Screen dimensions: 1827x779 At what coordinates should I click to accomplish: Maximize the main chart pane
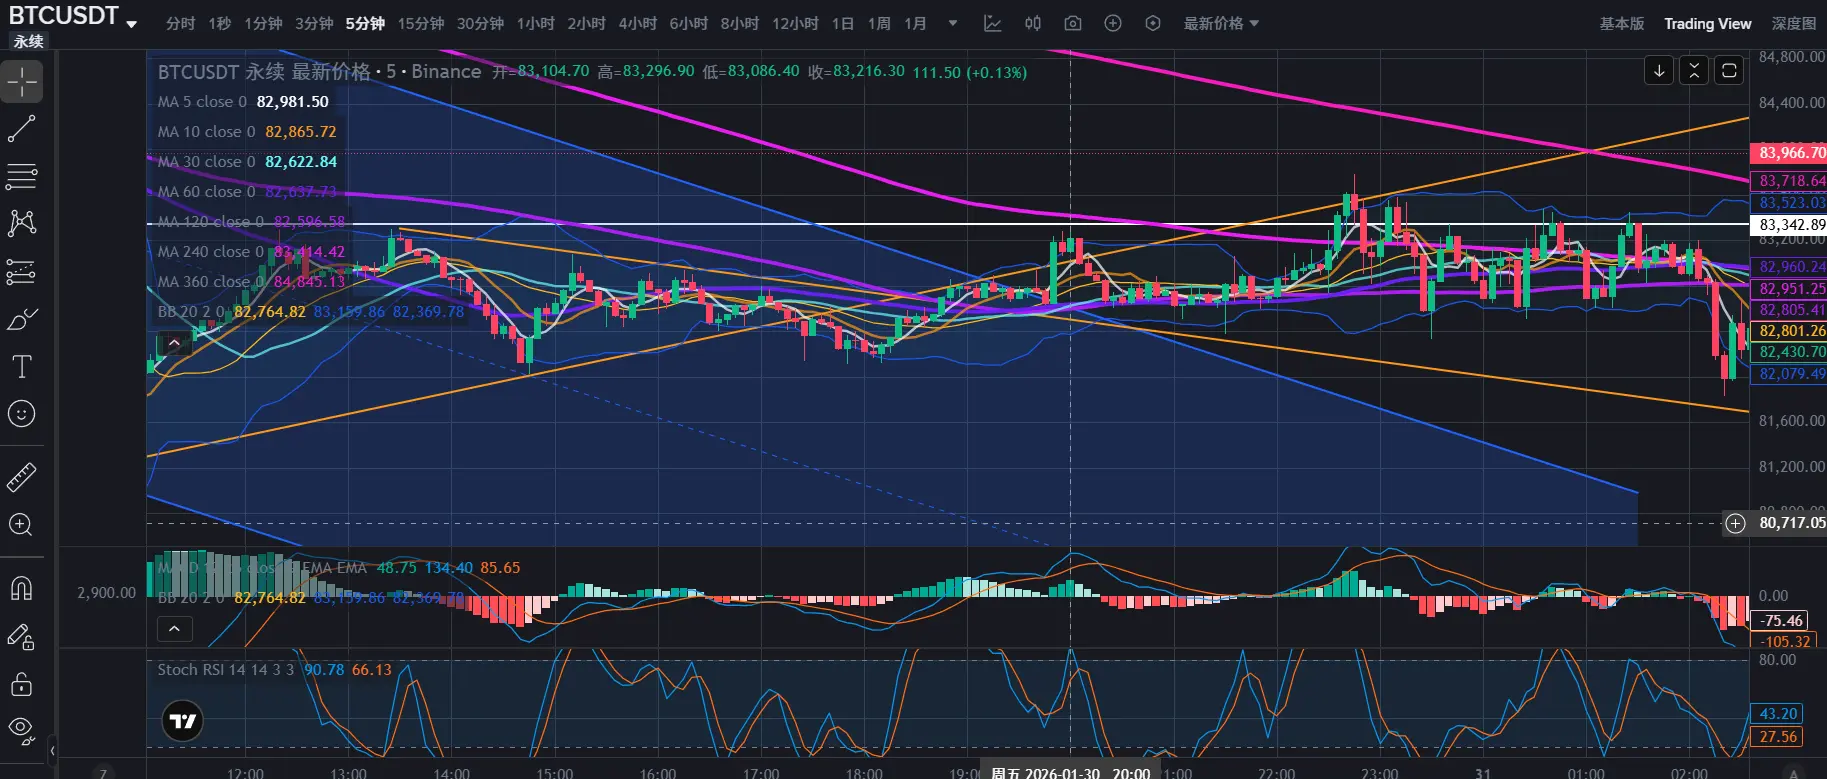coord(1729,70)
